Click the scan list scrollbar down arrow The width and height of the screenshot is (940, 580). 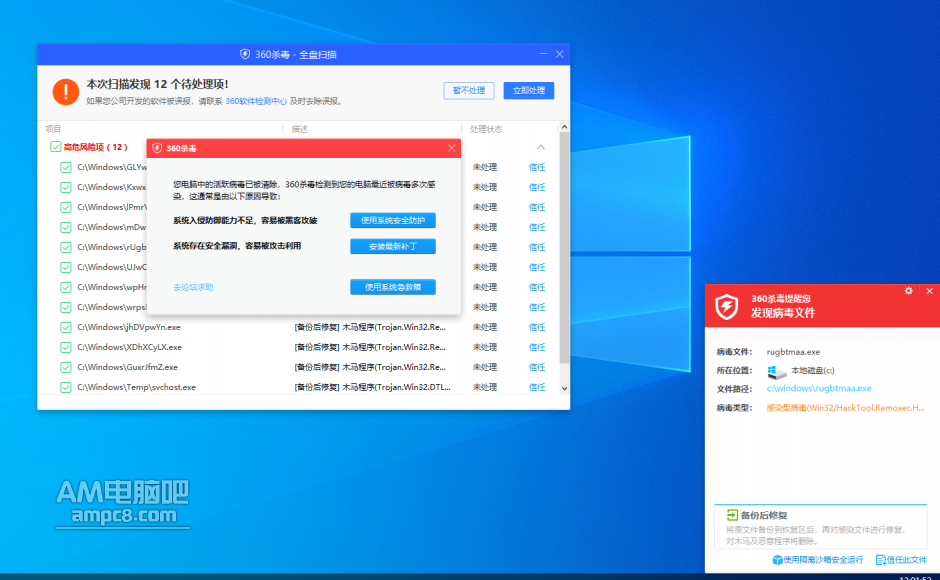click(564, 388)
